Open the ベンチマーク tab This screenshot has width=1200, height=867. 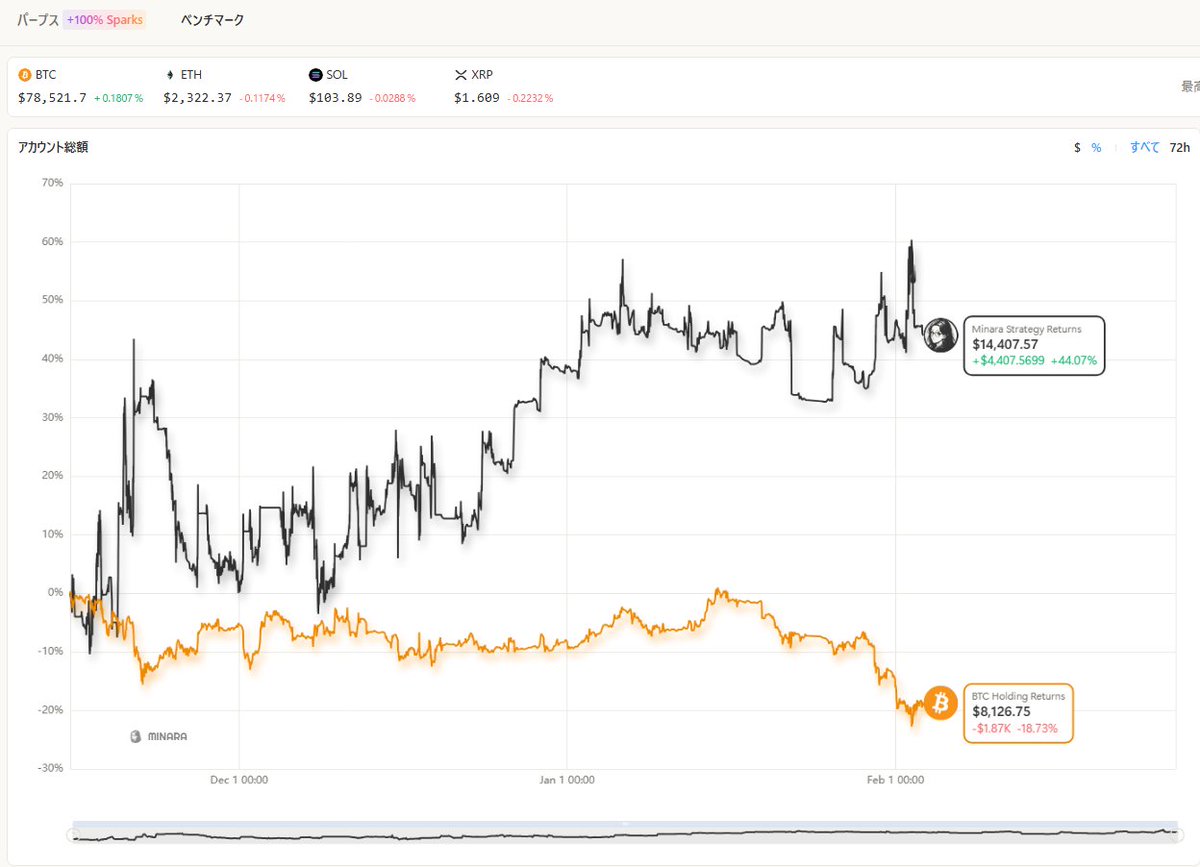click(212, 20)
